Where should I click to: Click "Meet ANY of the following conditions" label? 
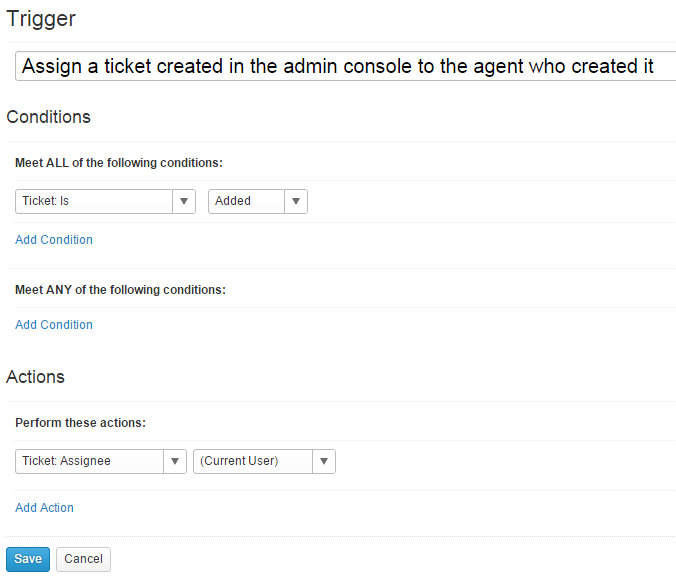(x=121, y=290)
